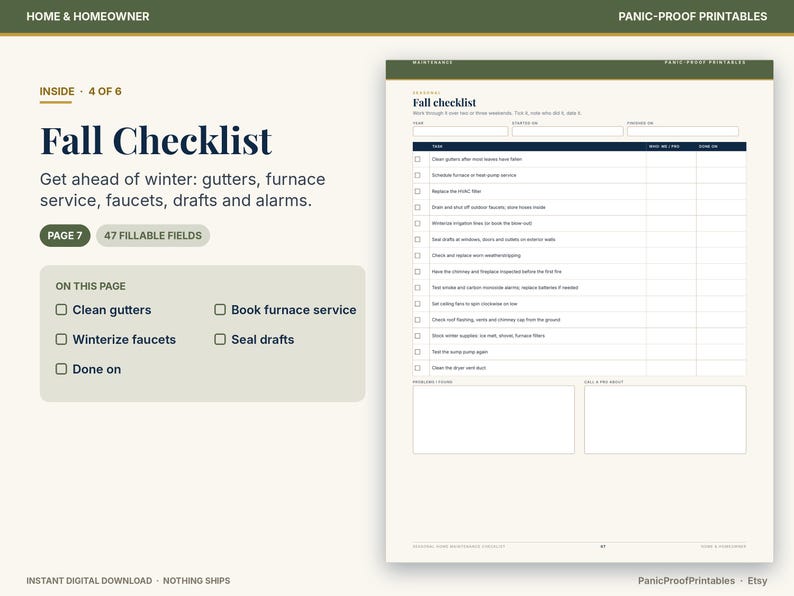This screenshot has width=794, height=596.
Task: Click the MAINTENANCE label on the page header
Action: tap(432, 62)
